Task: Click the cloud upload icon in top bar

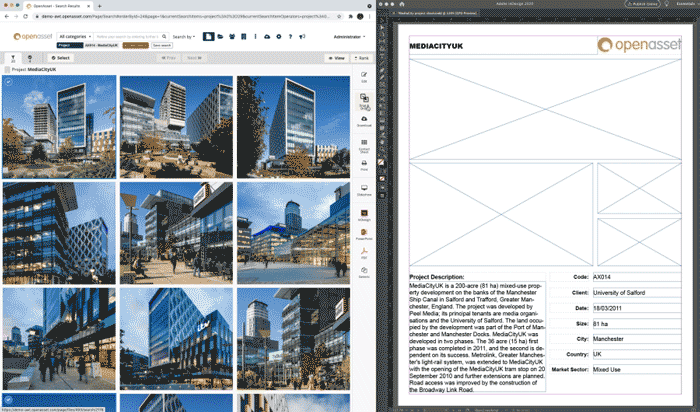Action: pyautogui.click(x=267, y=37)
